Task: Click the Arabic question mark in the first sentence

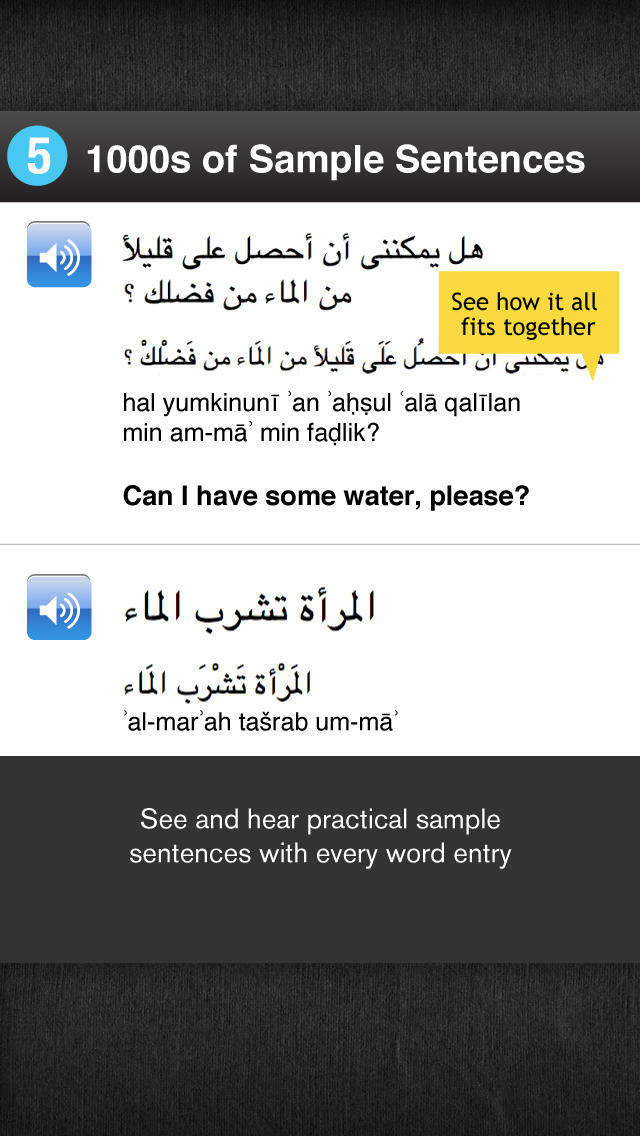Action: (x=129, y=298)
